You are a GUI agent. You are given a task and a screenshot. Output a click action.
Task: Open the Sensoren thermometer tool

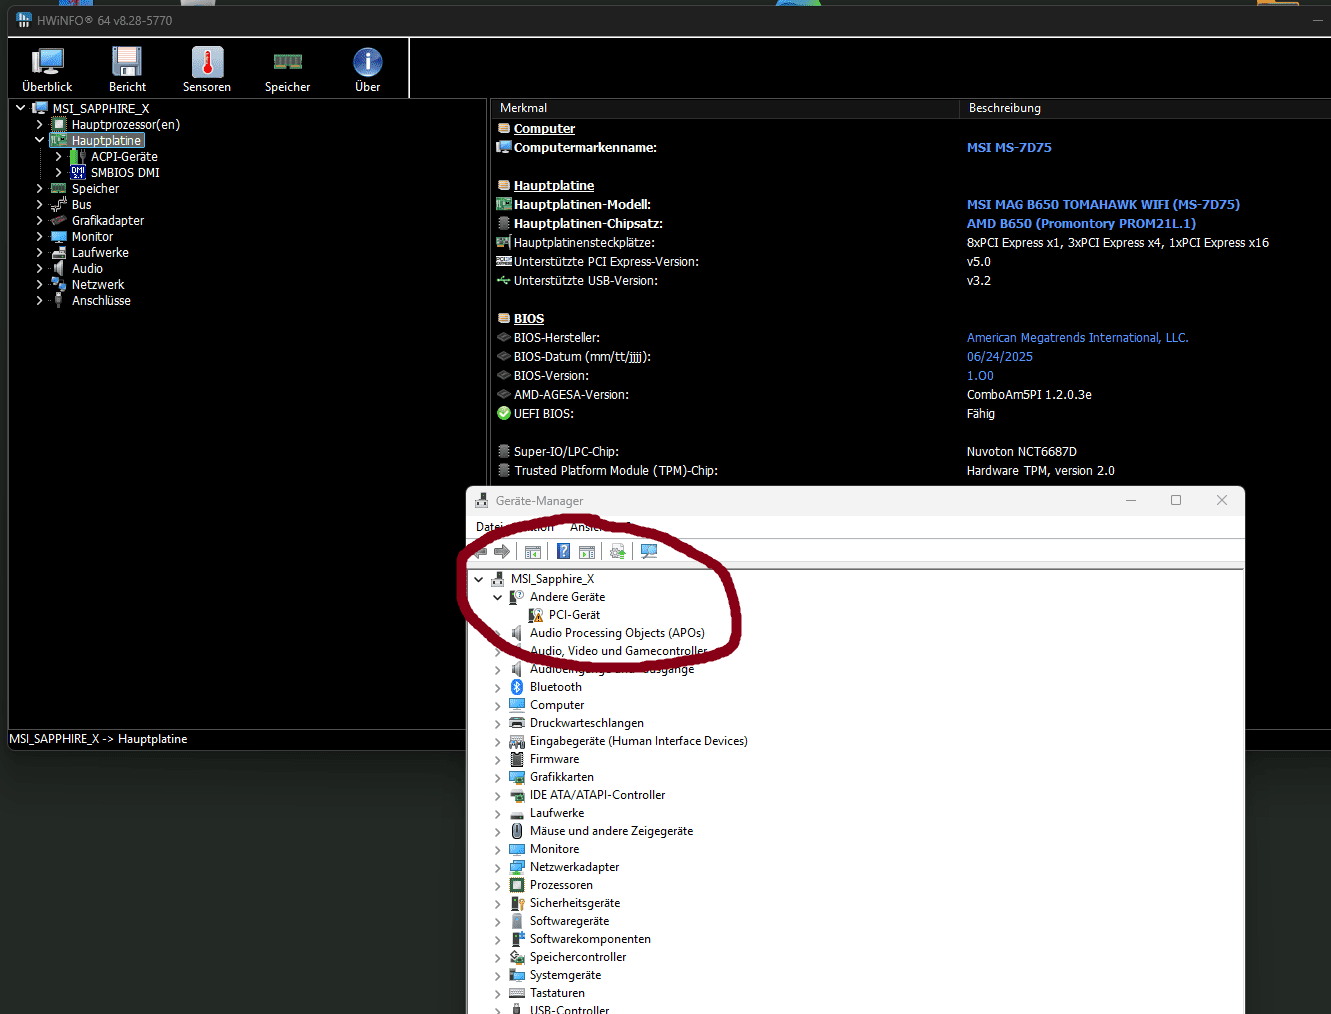(x=207, y=70)
